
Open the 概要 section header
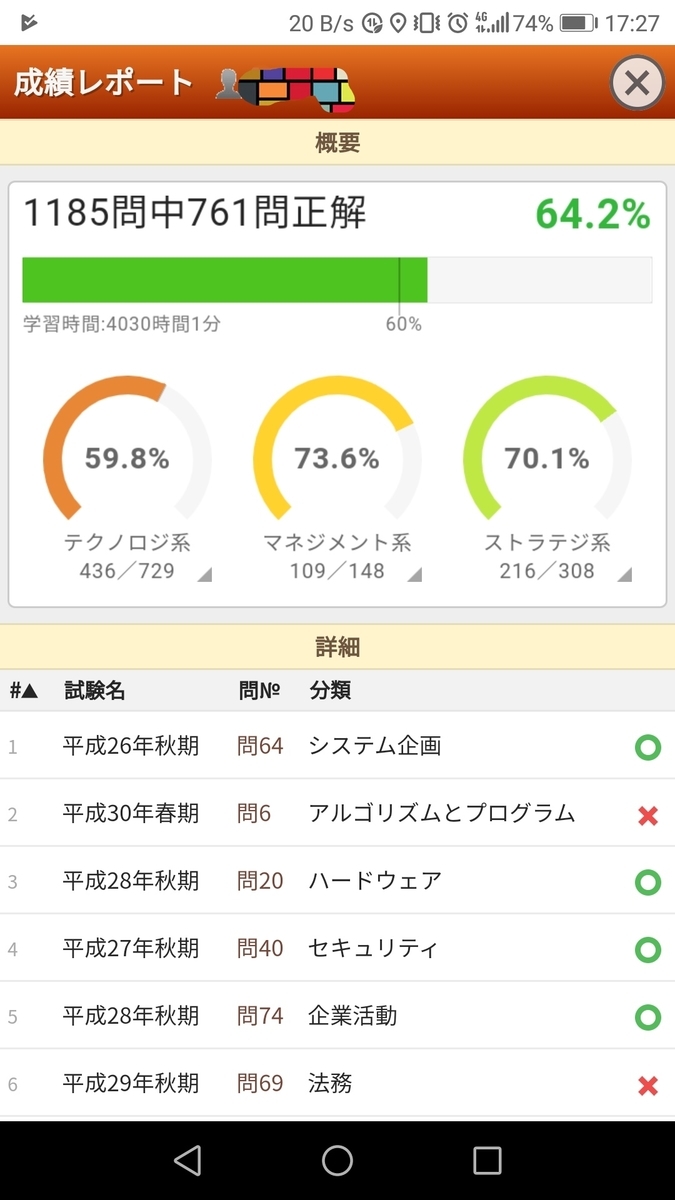(337, 142)
